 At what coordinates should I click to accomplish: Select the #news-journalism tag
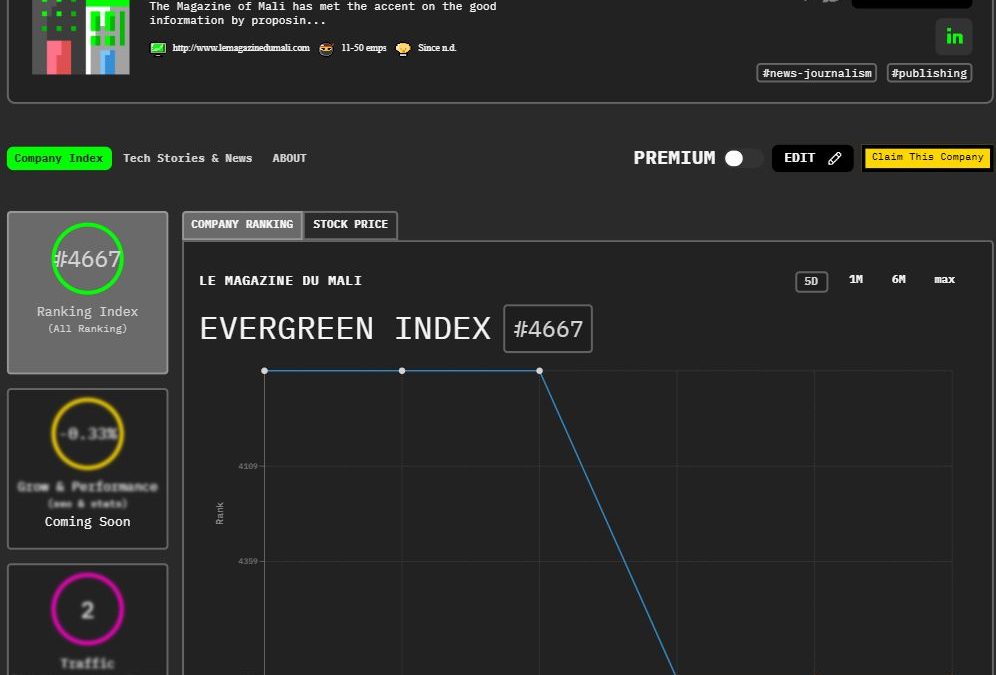pos(816,73)
